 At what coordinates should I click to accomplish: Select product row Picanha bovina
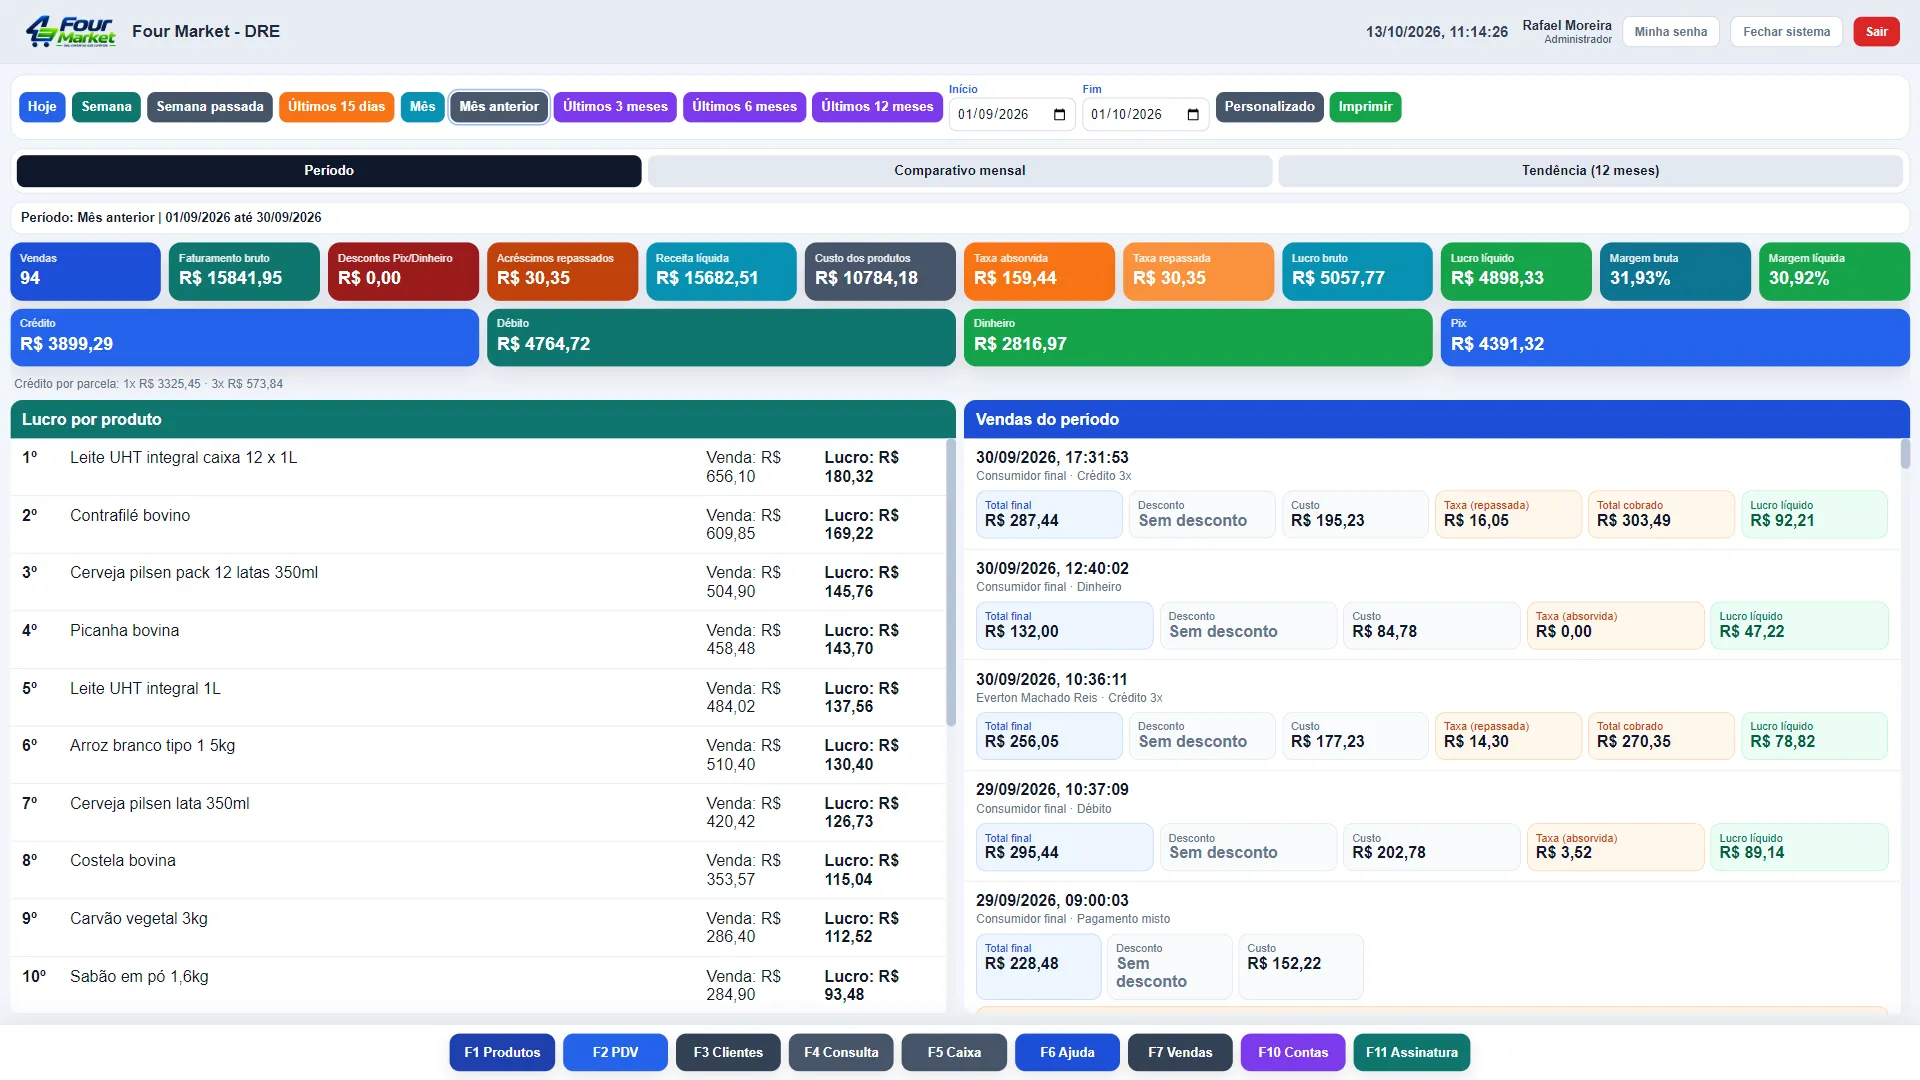tap(478, 640)
